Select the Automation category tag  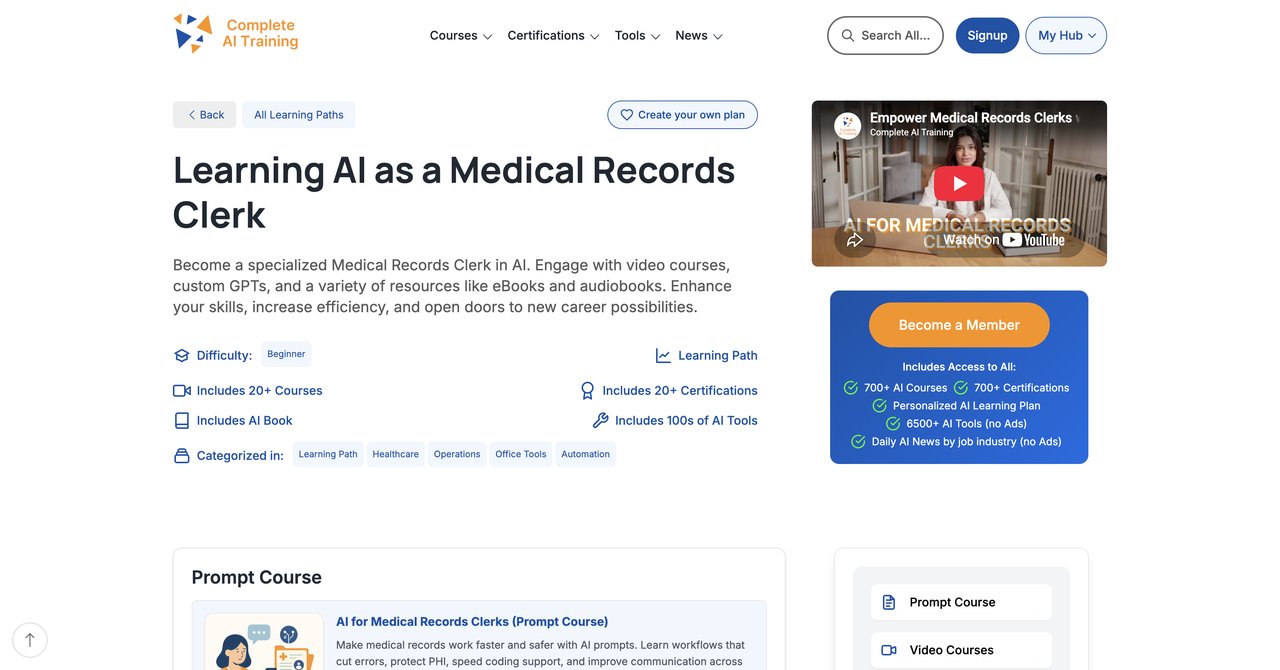click(x=585, y=454)
